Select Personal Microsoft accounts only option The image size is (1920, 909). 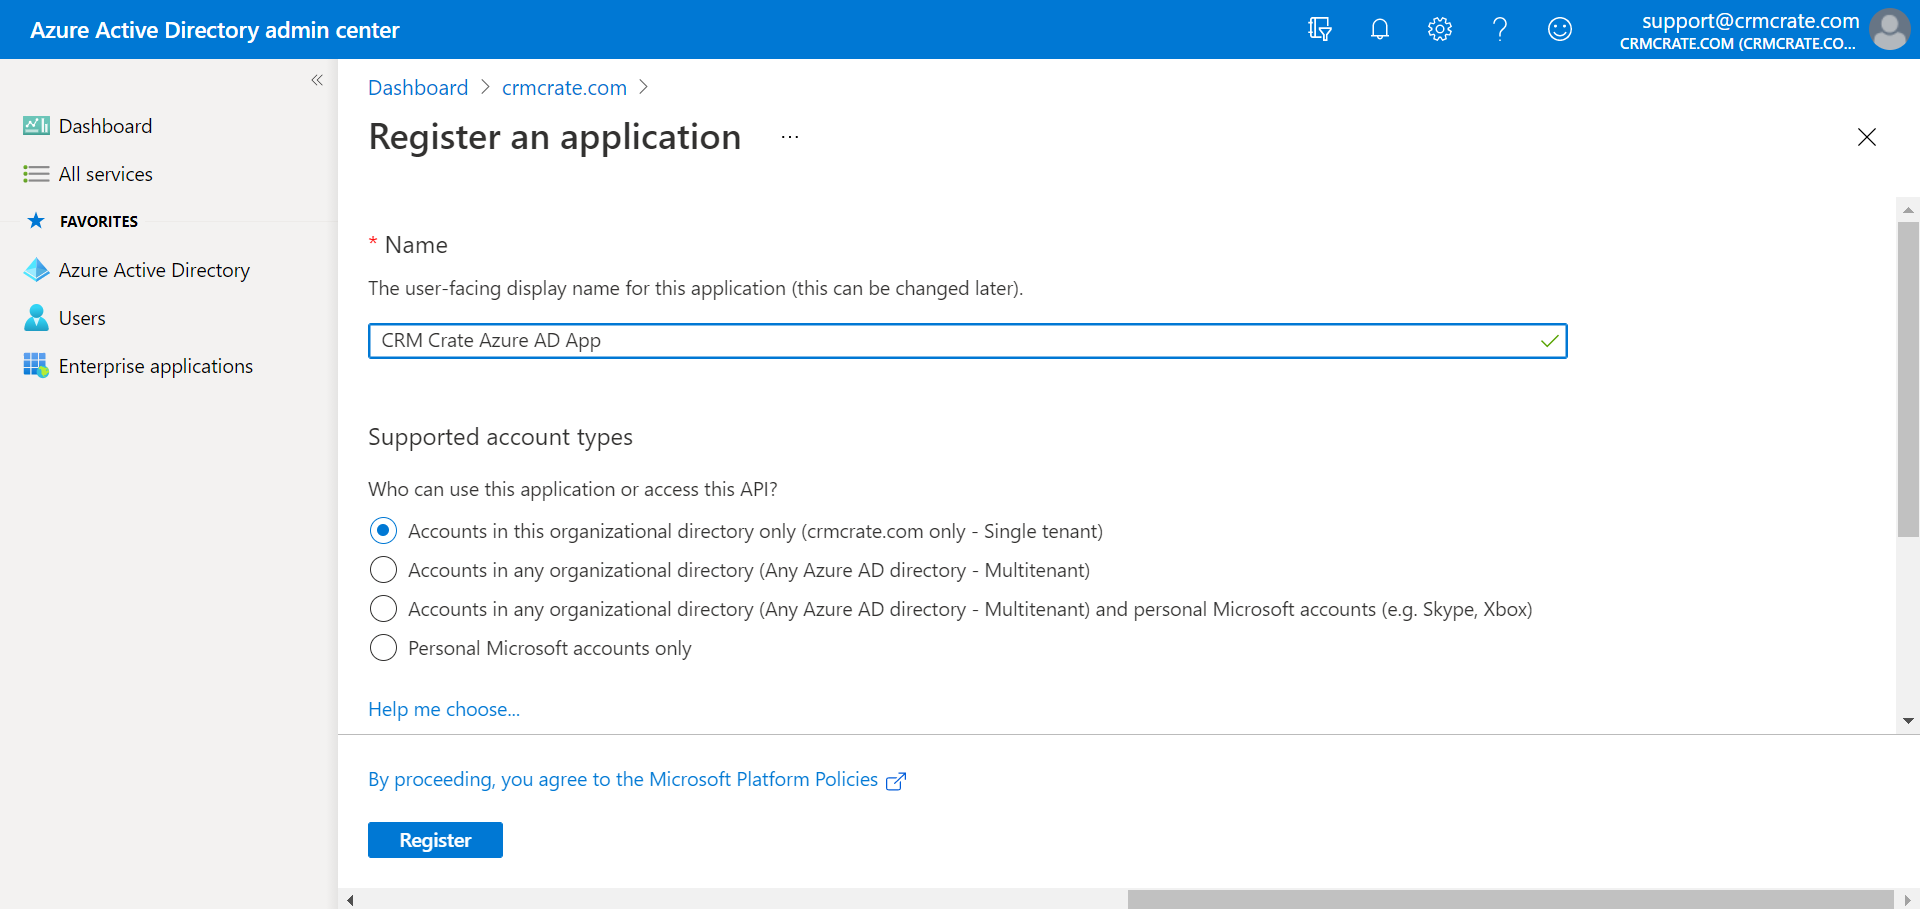[x=383, y=648]
